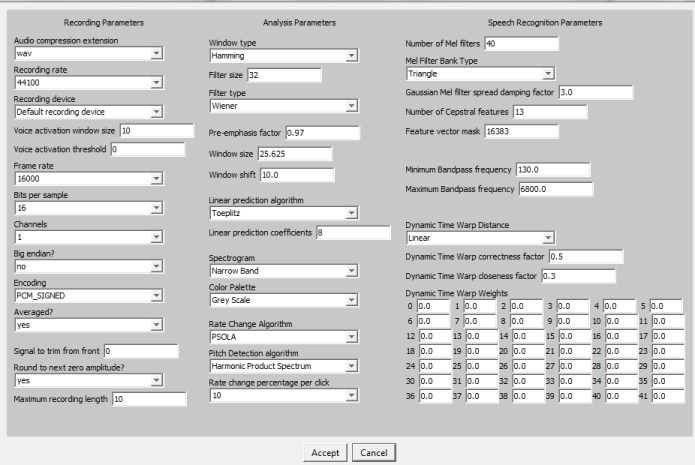Open the Mel Filter Bank Type dropdown
695x465 pixels.
coord(479,73)
